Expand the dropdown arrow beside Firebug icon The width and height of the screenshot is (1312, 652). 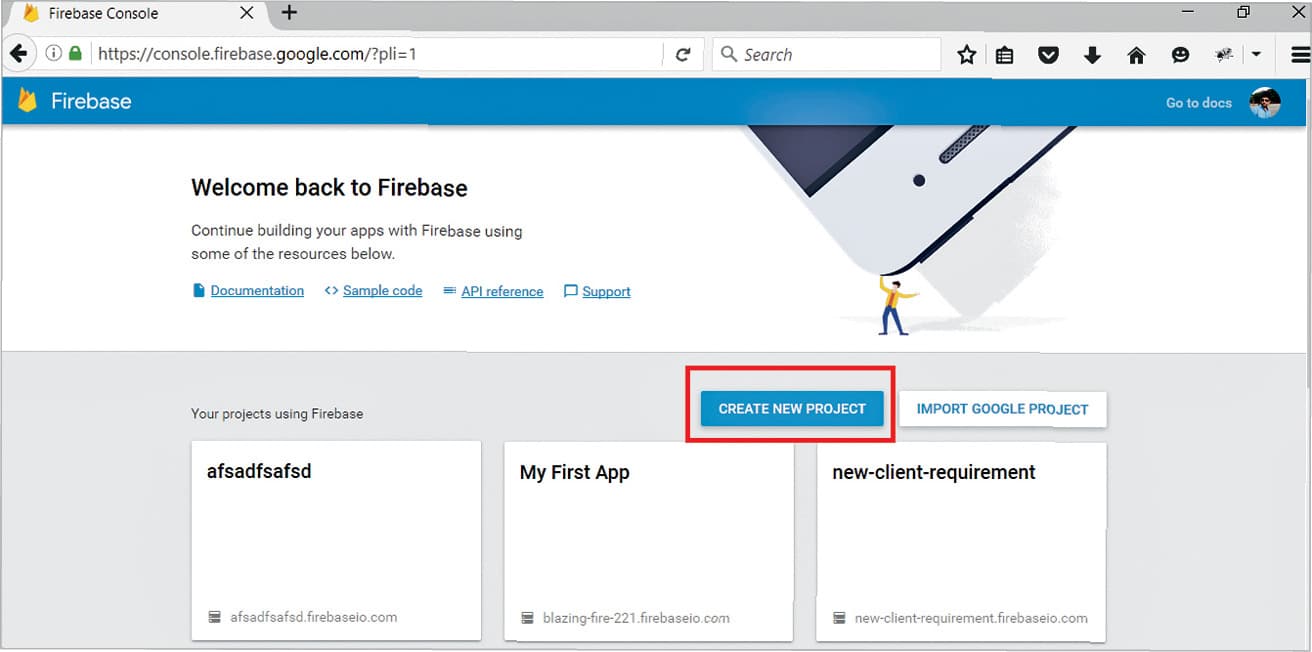coord(1256,55)
